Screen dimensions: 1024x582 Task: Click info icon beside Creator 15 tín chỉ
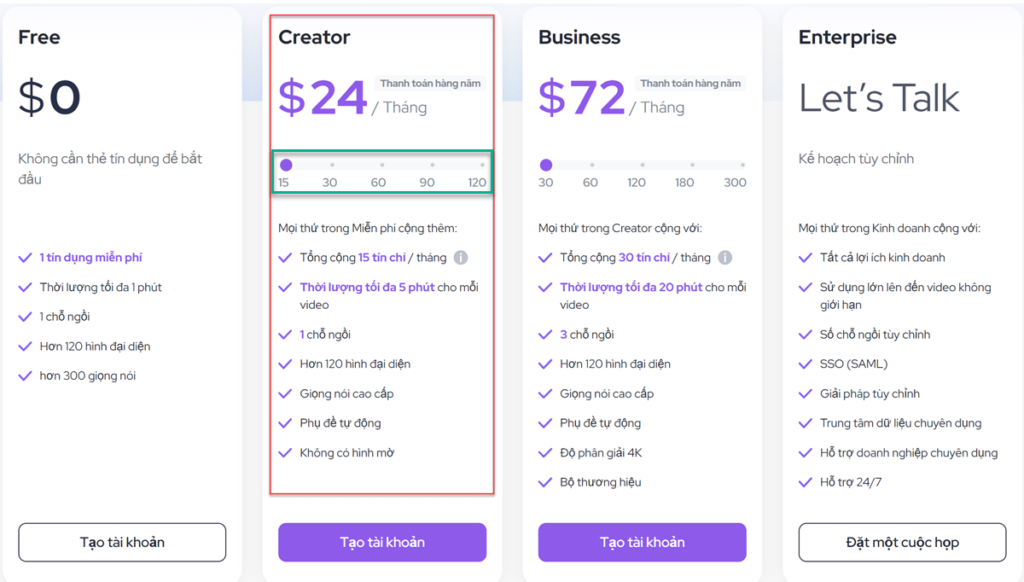point(461,257)
